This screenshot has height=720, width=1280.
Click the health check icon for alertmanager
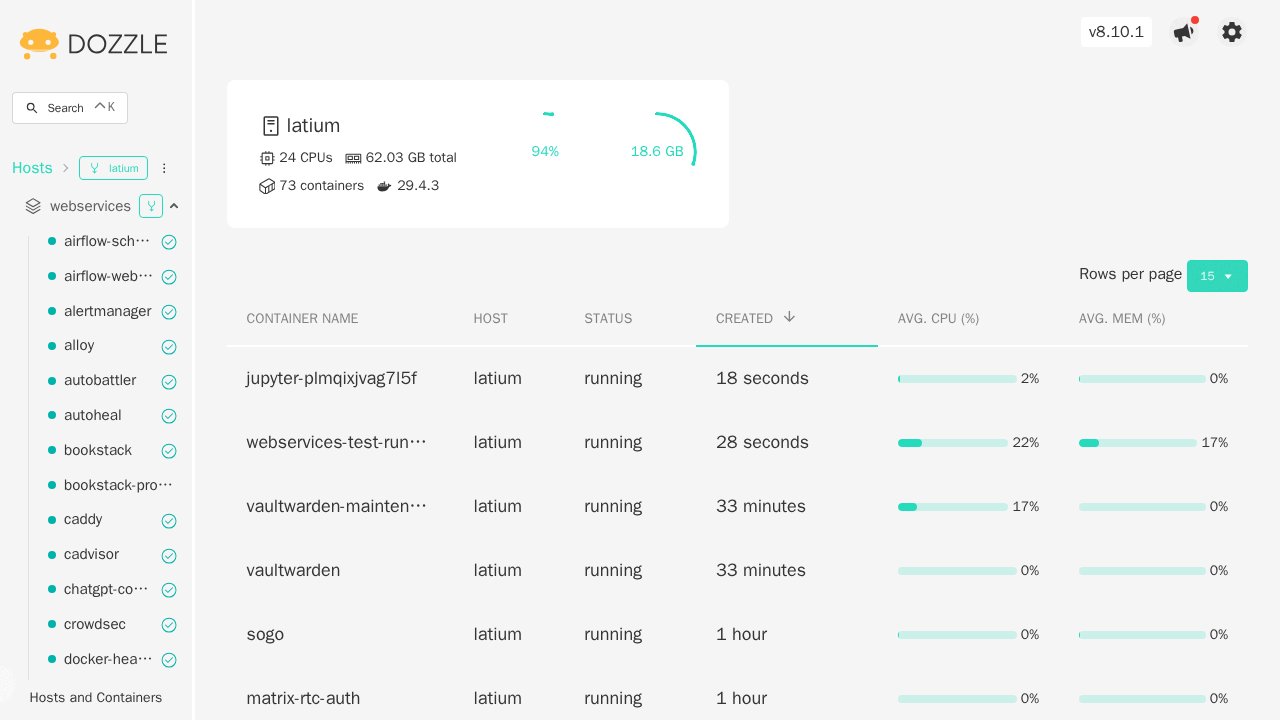(x=169, y=312)
